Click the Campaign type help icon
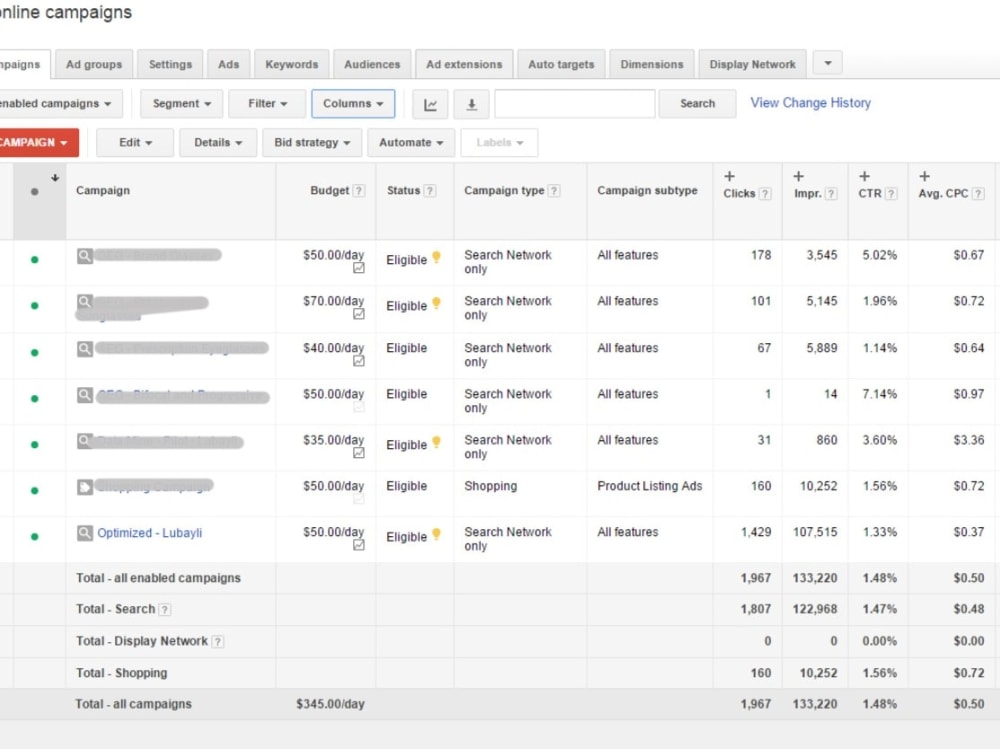1000x749 pixels. pyautogui.click(x=554, y=191)
